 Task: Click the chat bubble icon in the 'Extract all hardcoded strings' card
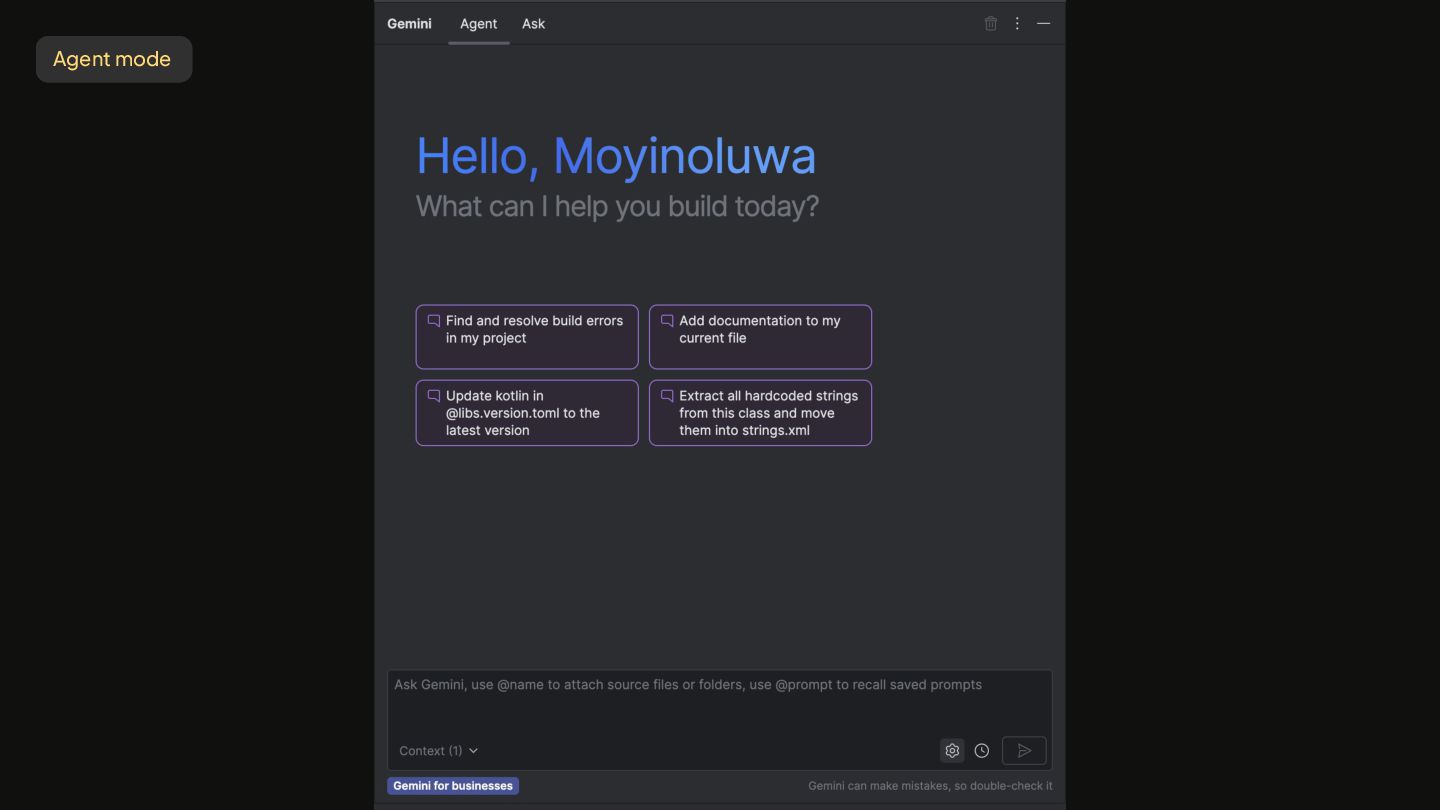coord(667,396)
